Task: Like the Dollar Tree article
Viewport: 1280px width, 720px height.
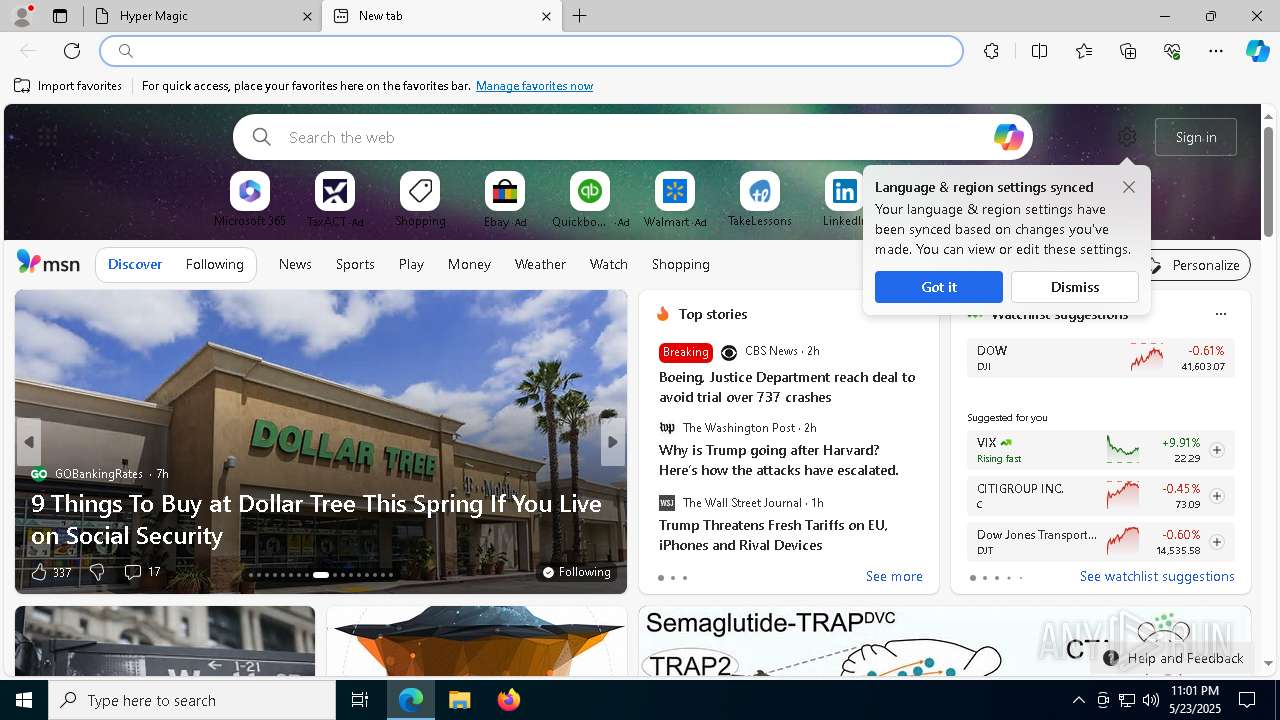Action: tap(50, 572)
